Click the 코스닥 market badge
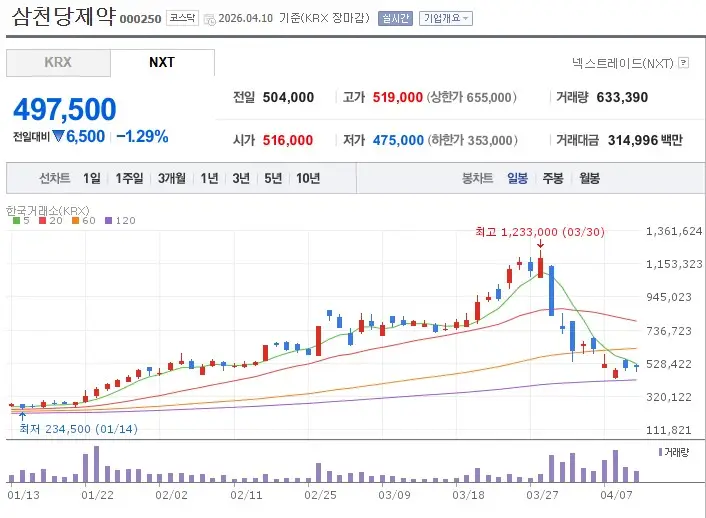This screenshot has height=518, width=706. click(x=182, y=18)
